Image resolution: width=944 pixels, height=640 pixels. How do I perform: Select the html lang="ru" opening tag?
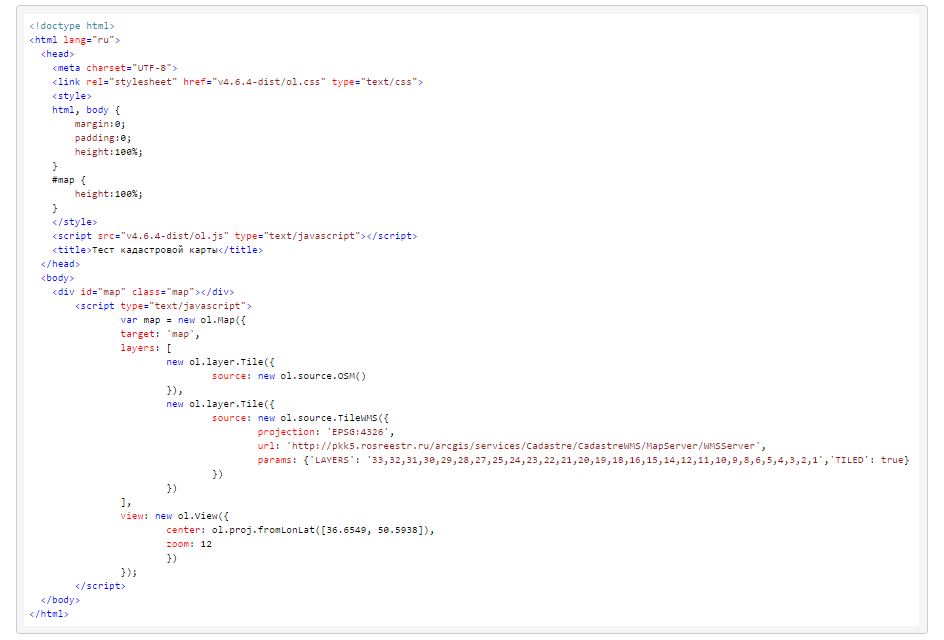tap(75, 40)
